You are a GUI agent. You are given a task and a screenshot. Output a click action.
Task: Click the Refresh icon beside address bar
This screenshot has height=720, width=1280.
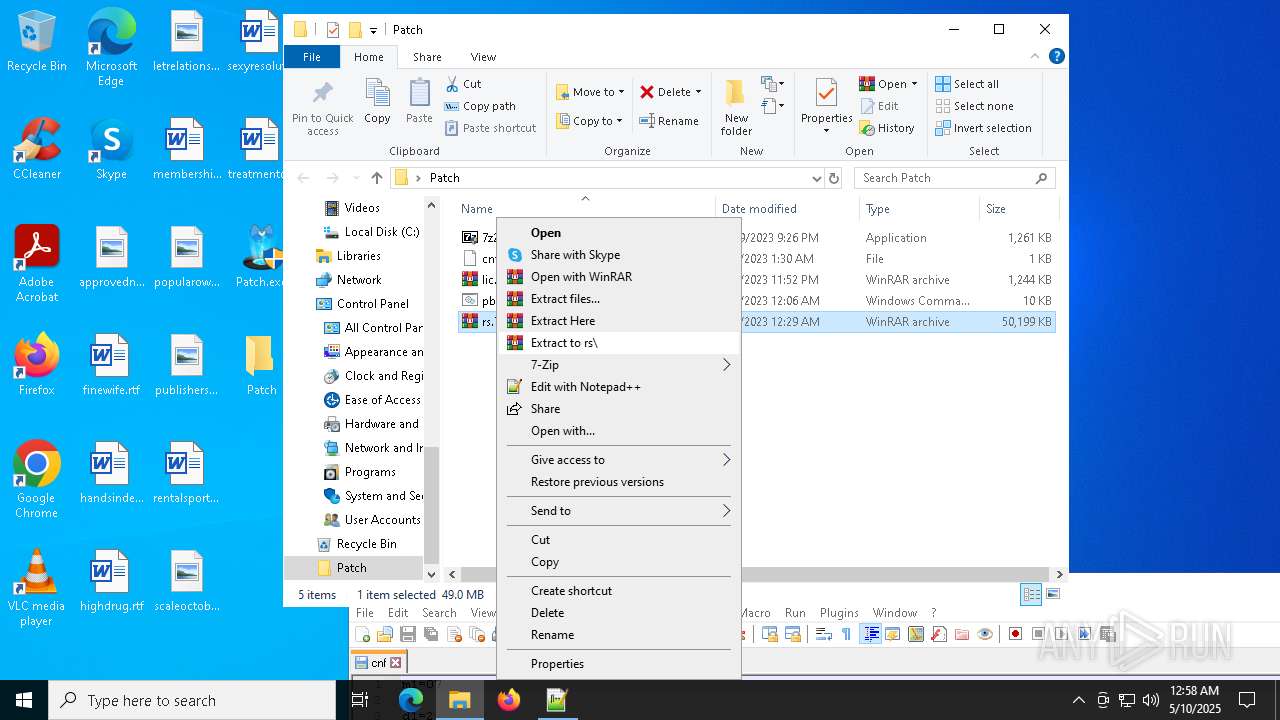(x=834, y=178)
